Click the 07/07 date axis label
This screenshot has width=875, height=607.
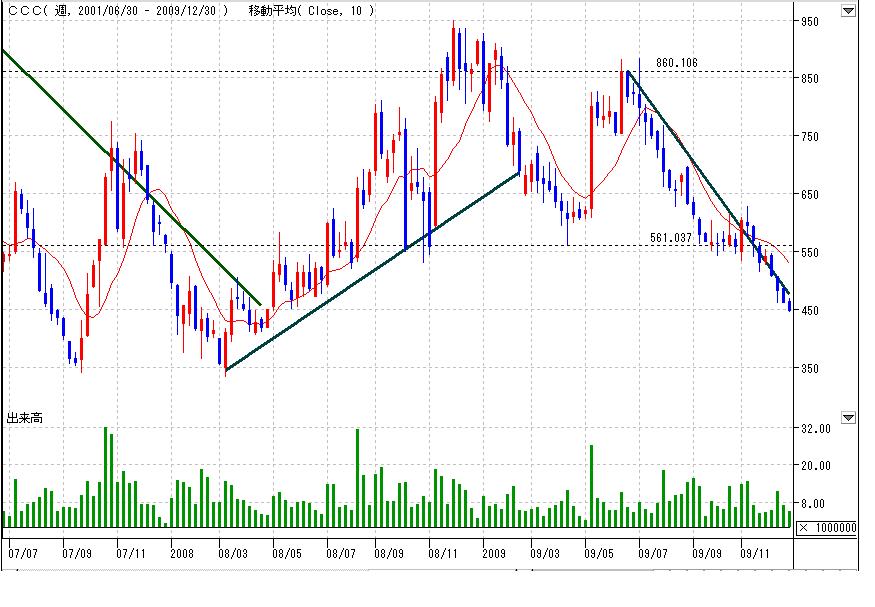tap(22, 551)
